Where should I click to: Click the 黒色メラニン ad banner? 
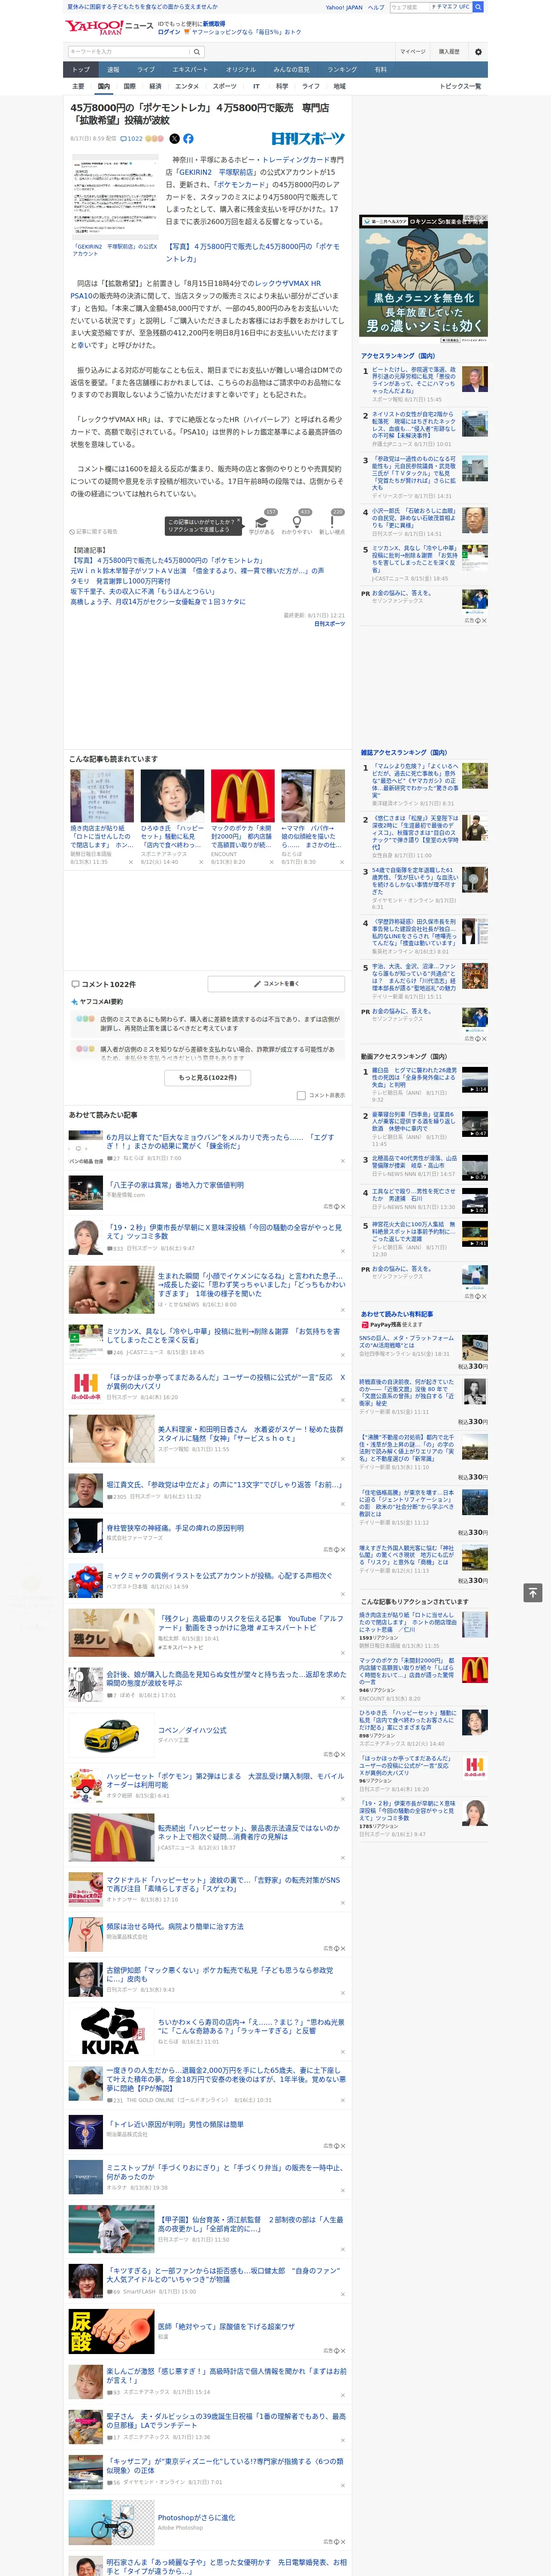tap(423, 279)
